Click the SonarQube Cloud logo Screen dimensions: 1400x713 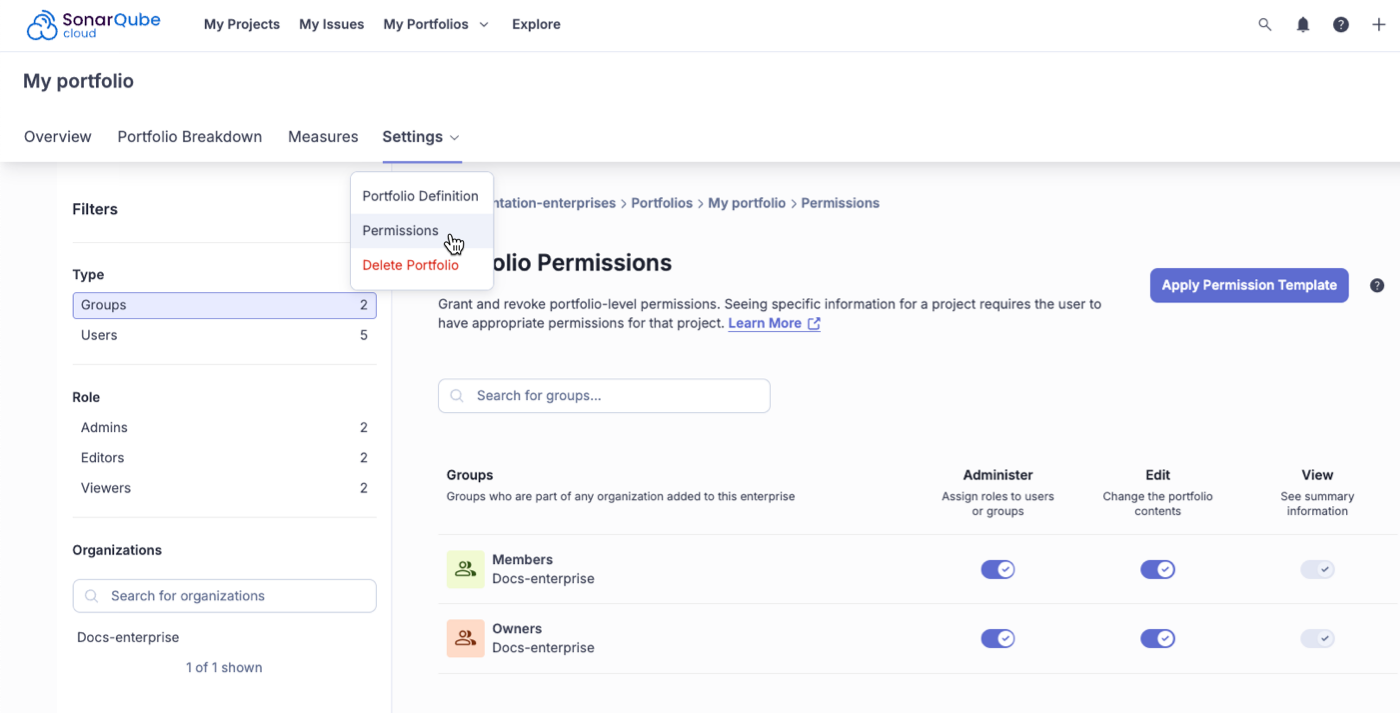pyautogui.click(x=92, y=23)
